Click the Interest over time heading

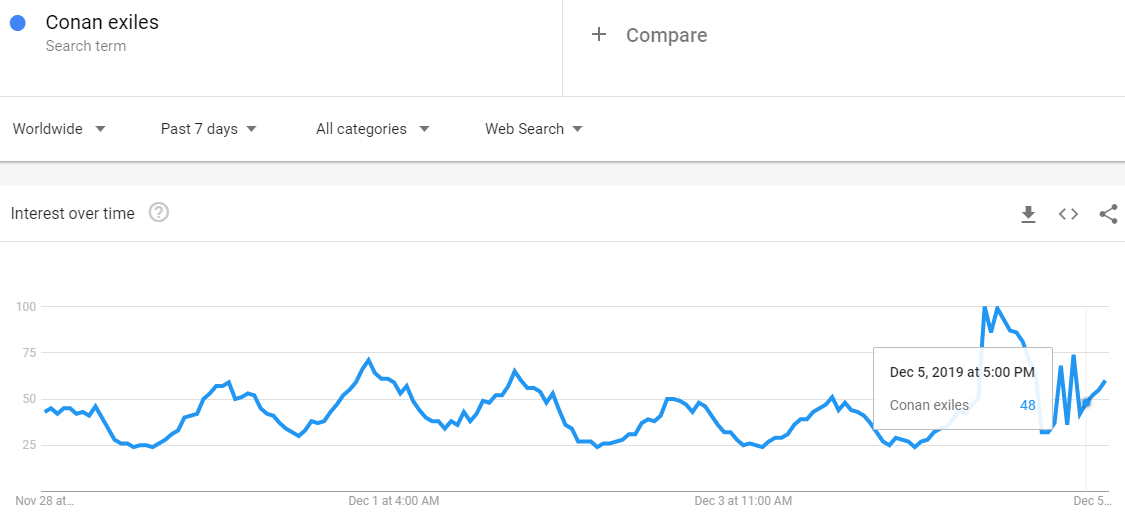coord(72,213)
